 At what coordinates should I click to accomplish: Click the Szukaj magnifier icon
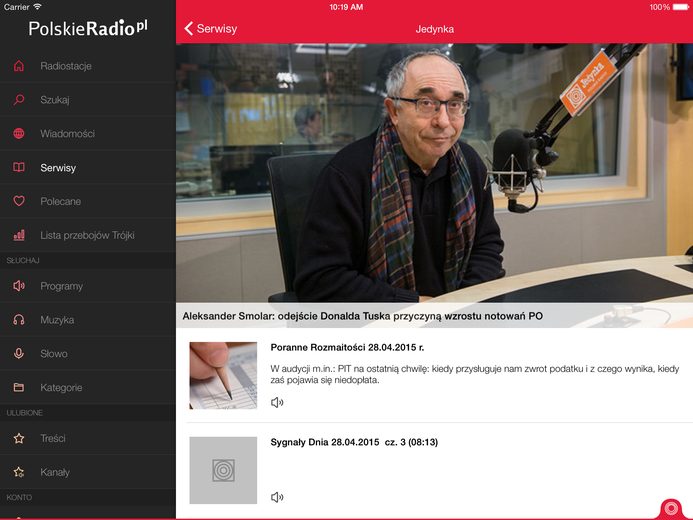pyautogui.click(x=19, y=99)
